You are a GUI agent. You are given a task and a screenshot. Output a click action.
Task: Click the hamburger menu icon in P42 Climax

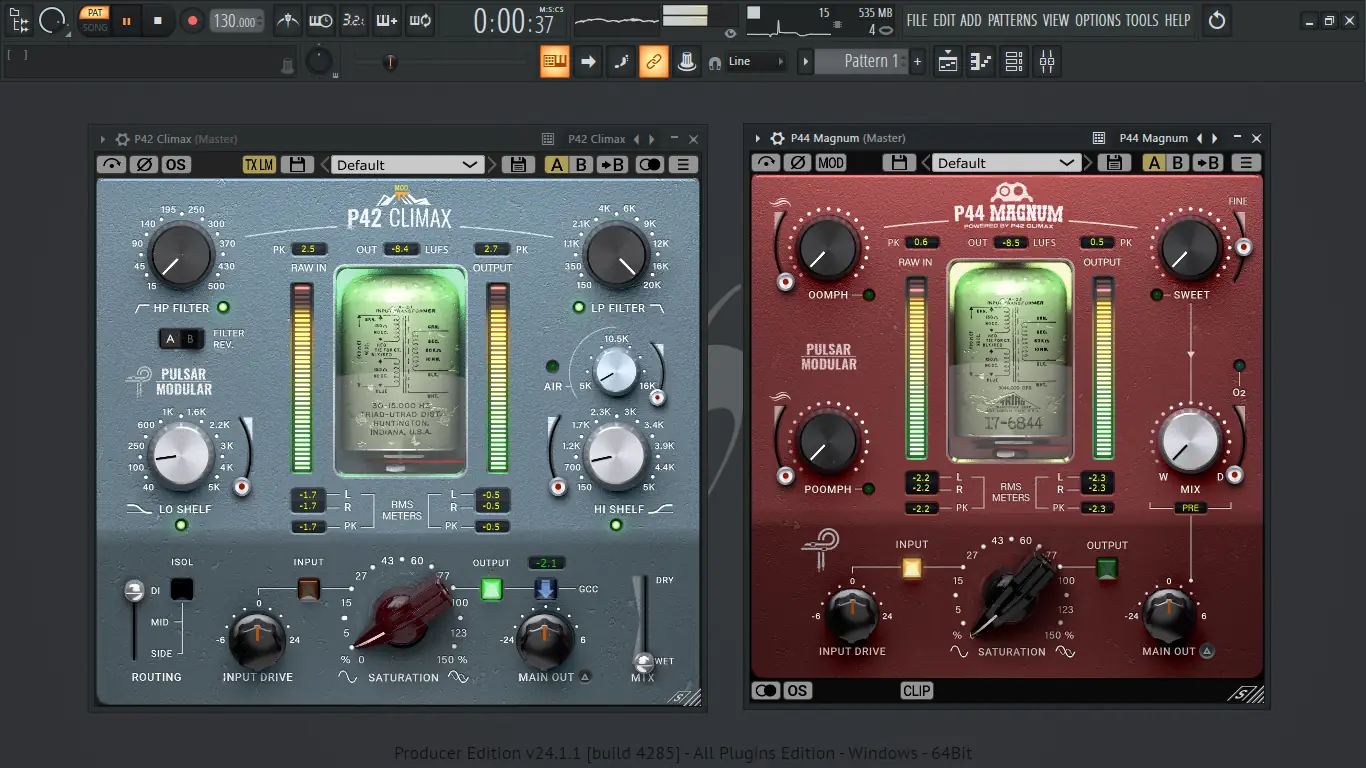pyautogui.click(x=684, y=165)
